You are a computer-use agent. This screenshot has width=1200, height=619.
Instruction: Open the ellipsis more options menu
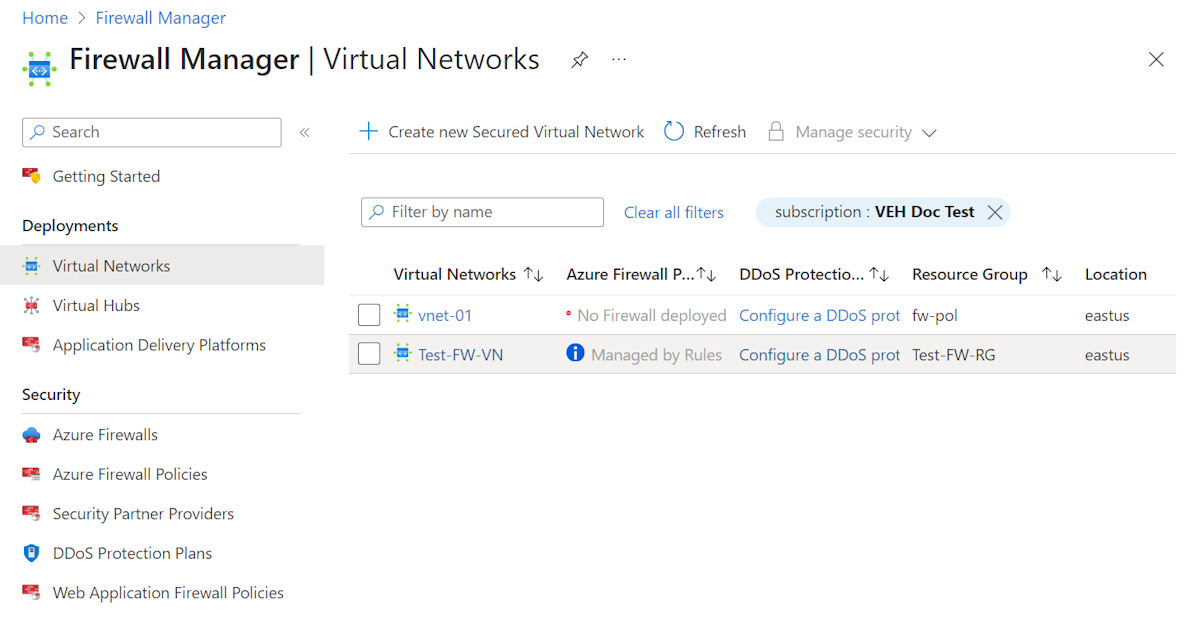click(619, 60)
